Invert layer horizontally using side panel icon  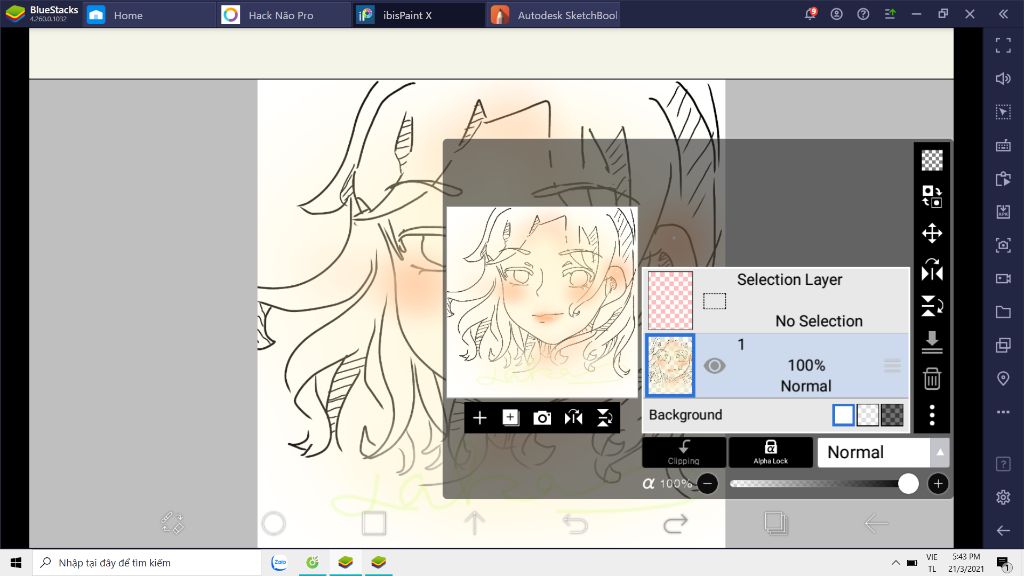tap(932, 270)
